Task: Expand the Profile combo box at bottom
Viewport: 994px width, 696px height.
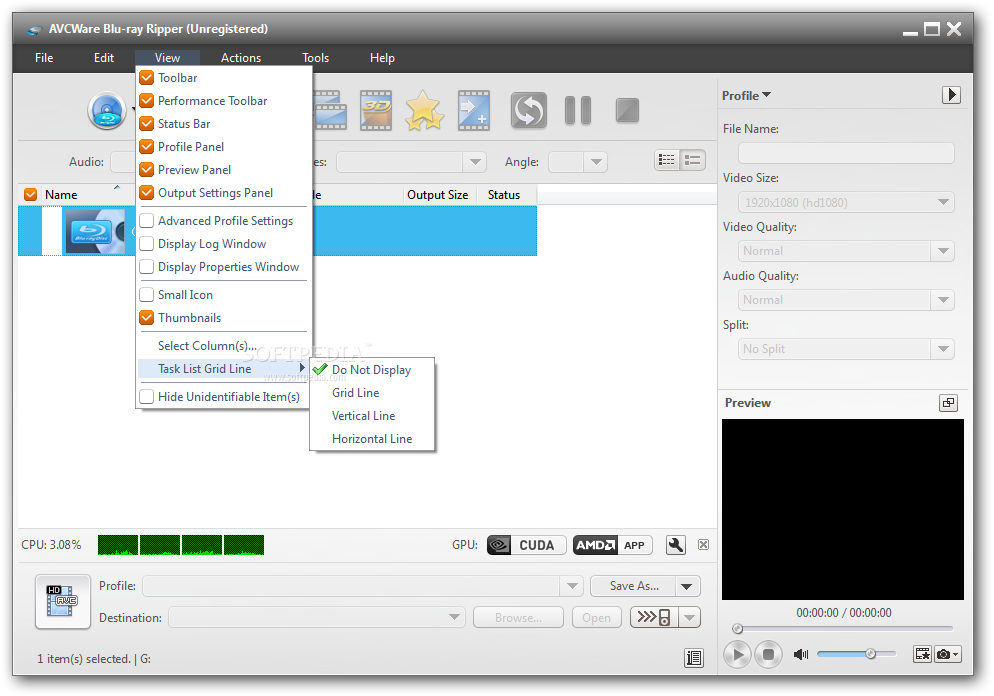Action: [x=572, y=586]
